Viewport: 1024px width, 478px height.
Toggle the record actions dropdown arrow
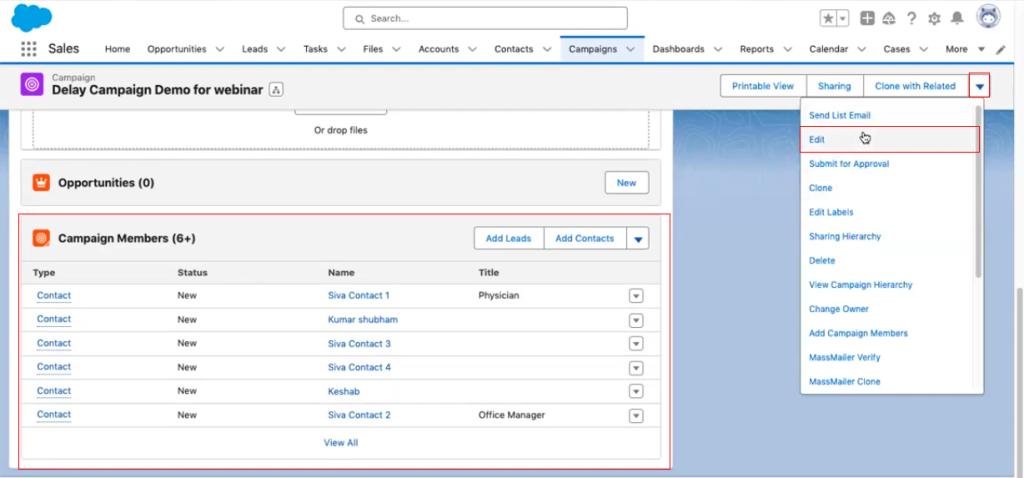(x=980, y=86)
